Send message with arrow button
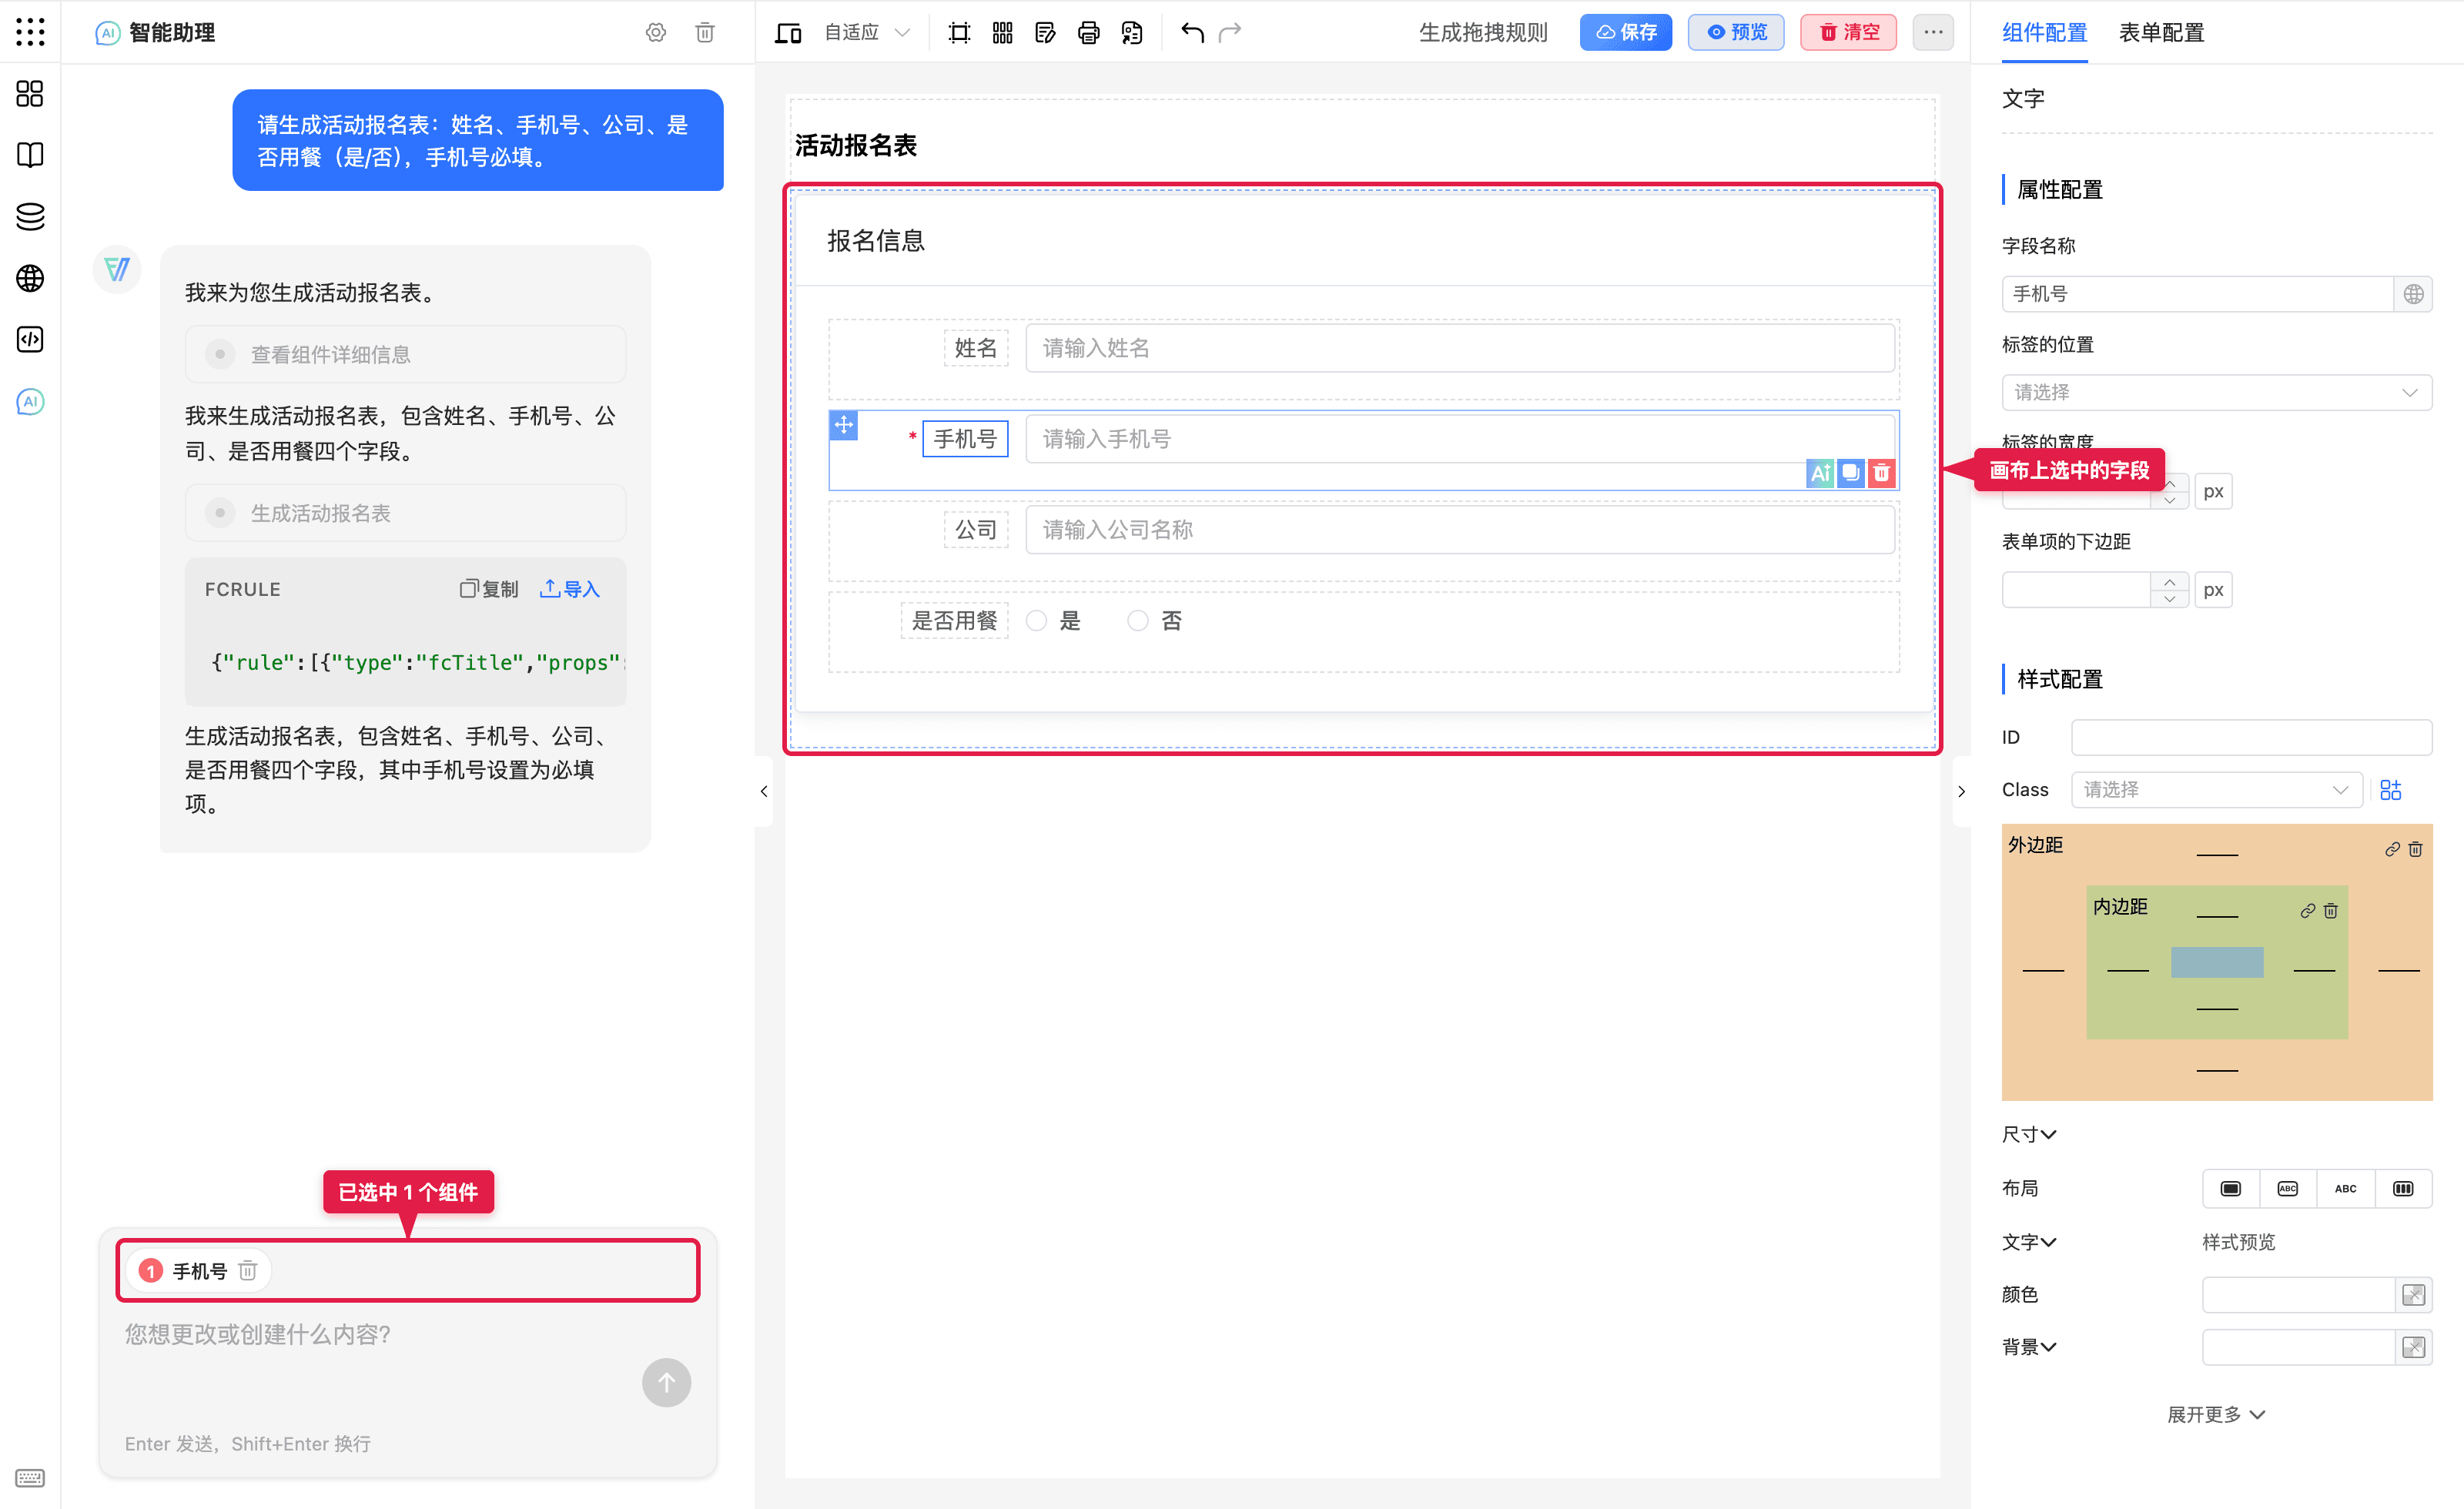The height and width of the screenshot is (1509, 2464). tap(666, 1383)
